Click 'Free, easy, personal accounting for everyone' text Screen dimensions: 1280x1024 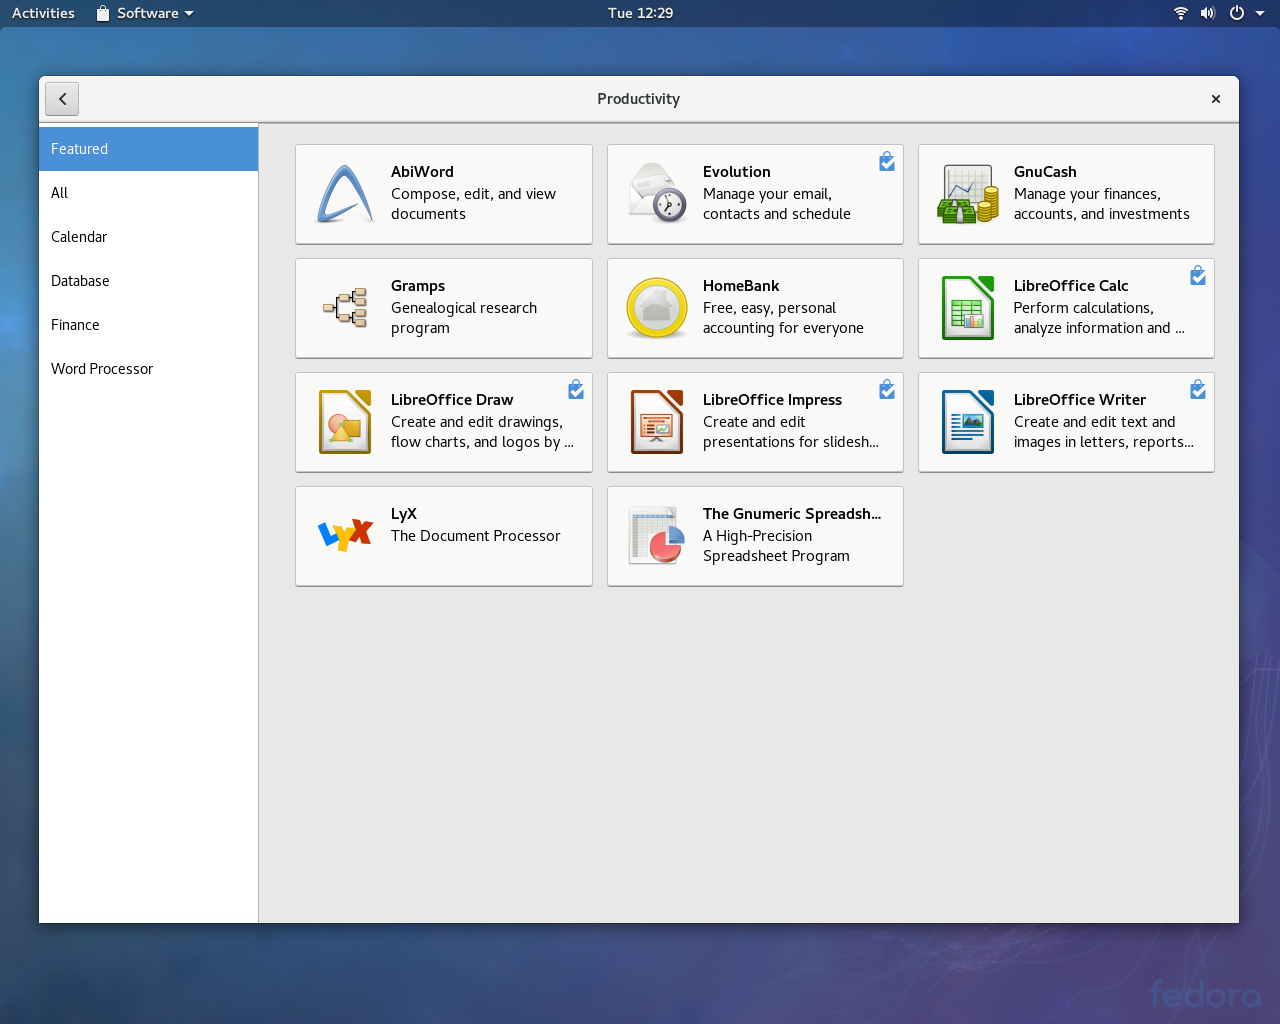783,318
